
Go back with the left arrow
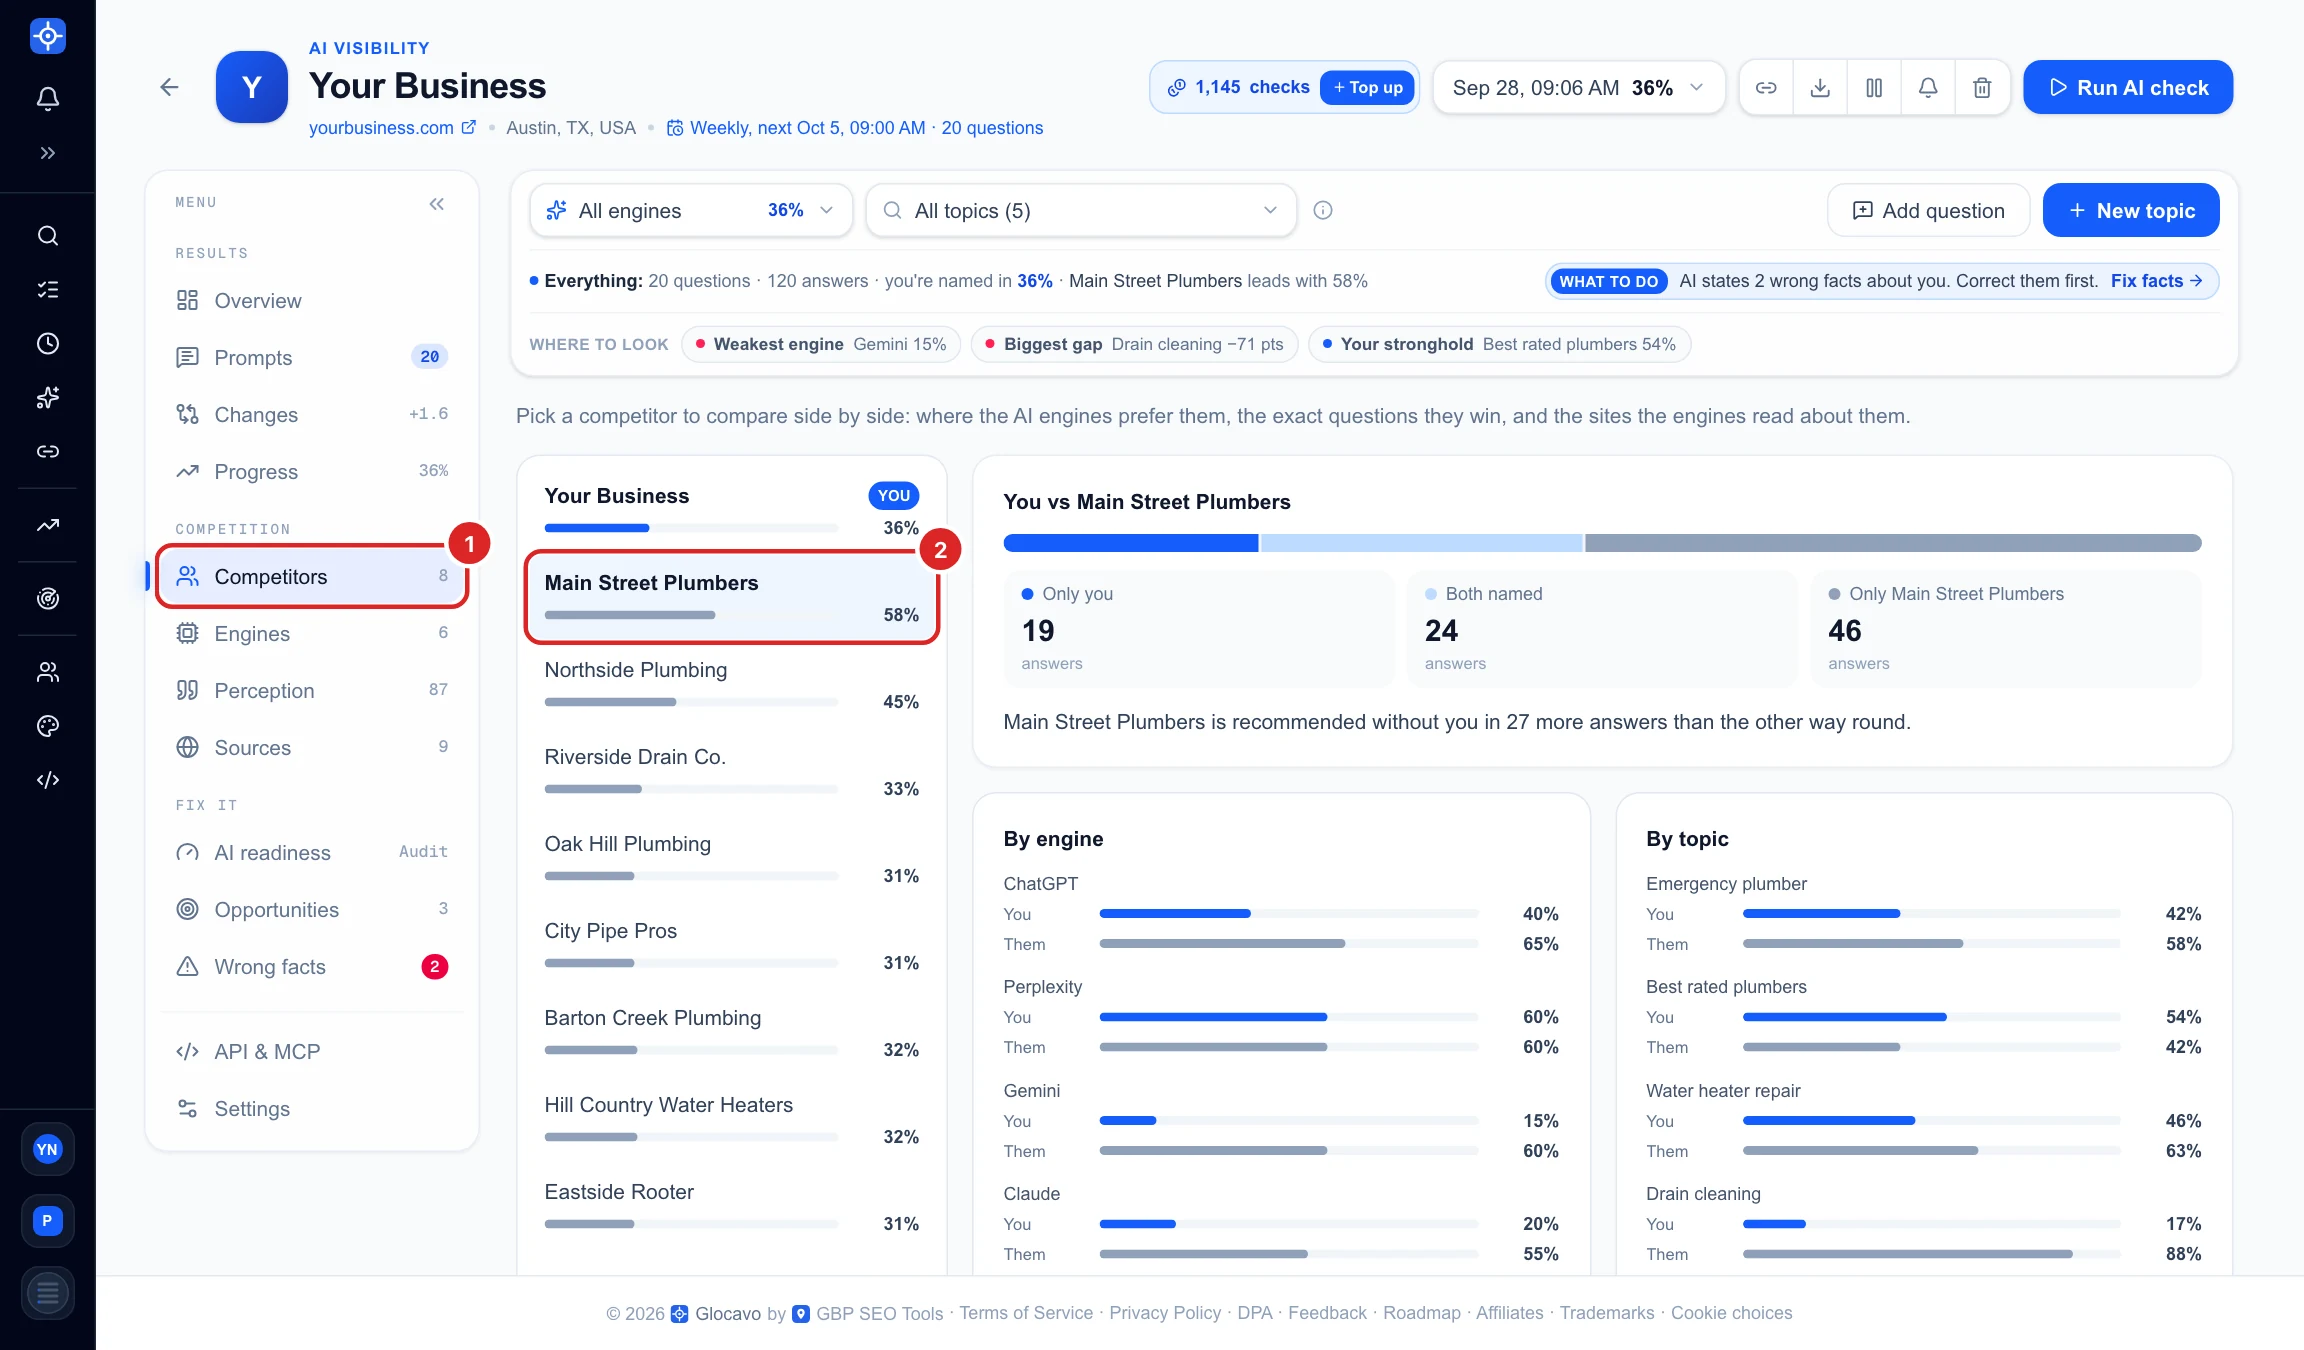pyautogui.click(x=169, y=87)
